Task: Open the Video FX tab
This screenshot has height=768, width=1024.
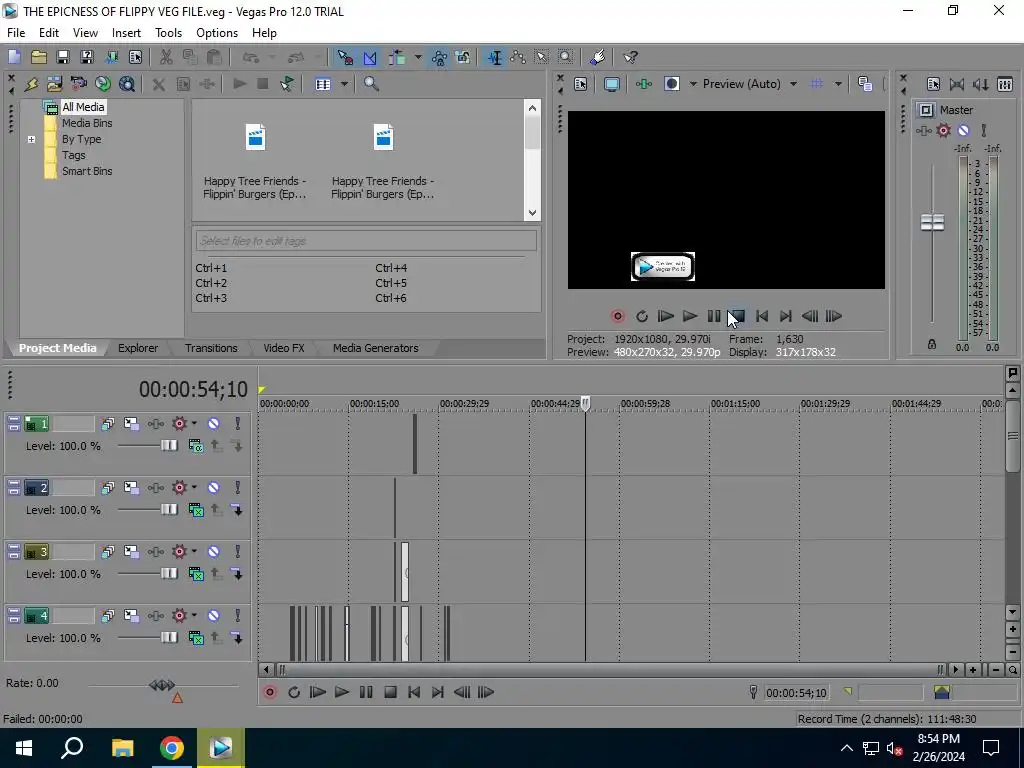Action: pos(283,348)
